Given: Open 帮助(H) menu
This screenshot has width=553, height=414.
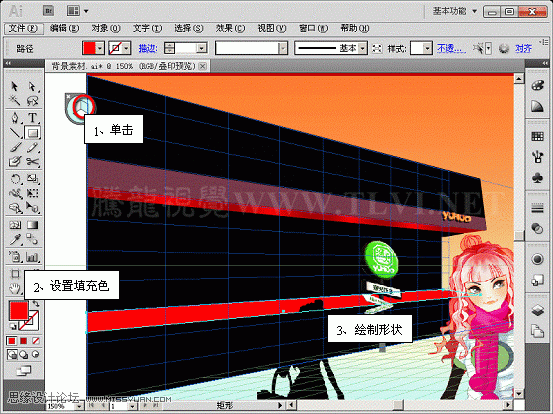Looking at the screenshot, I should point(355,28).
